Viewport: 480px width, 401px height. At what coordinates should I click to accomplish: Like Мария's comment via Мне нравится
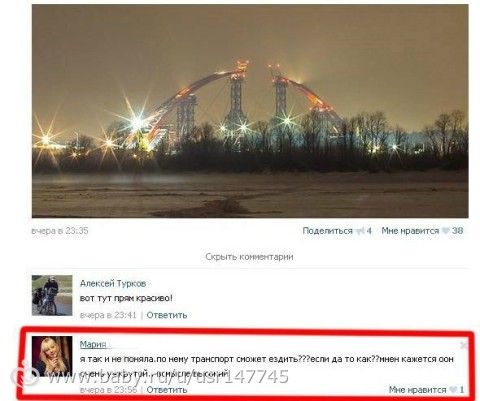point(417,390)
